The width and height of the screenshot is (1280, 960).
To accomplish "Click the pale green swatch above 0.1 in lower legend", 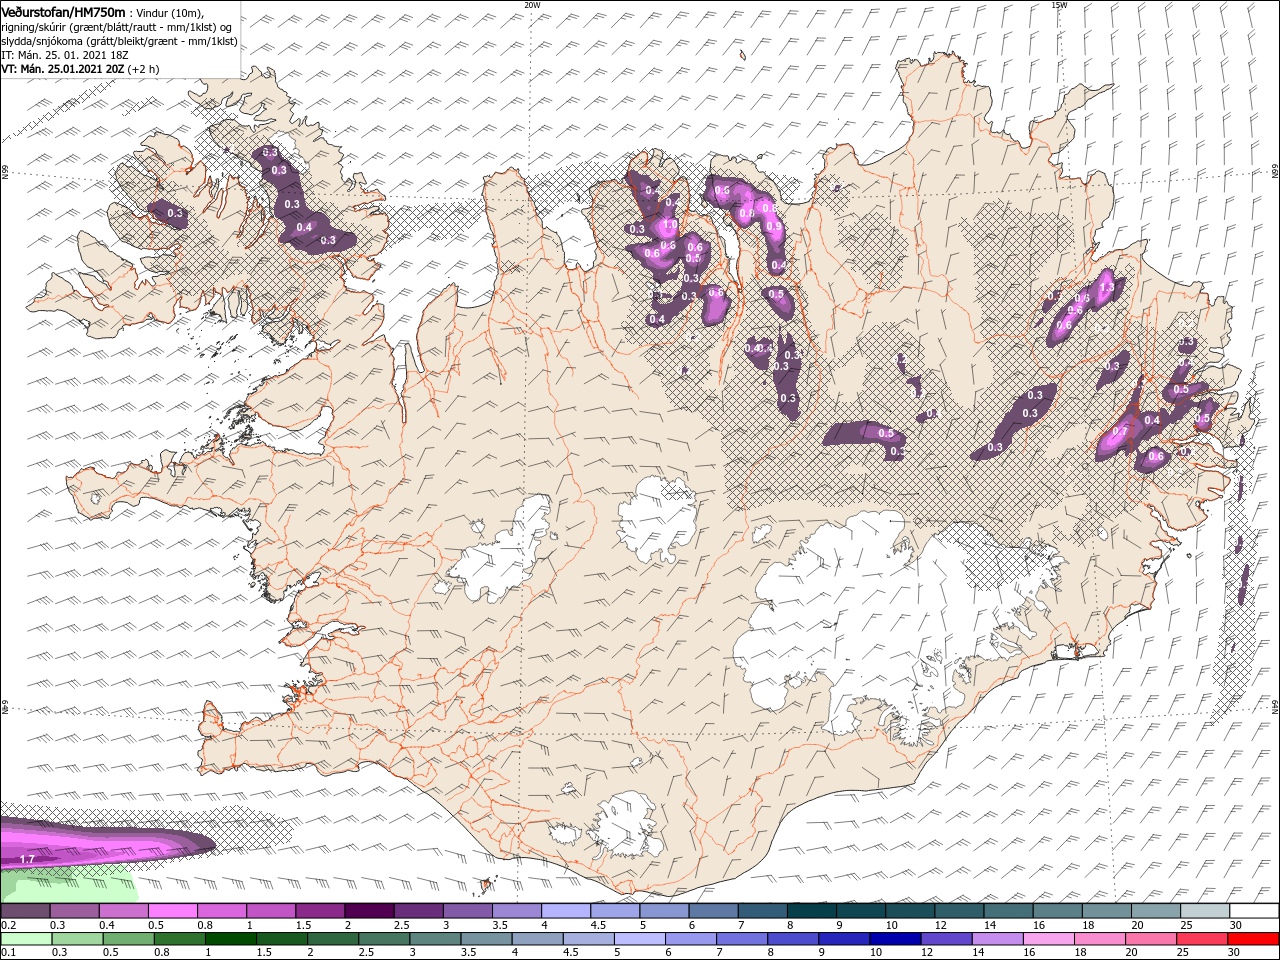I will click(25, 939).
